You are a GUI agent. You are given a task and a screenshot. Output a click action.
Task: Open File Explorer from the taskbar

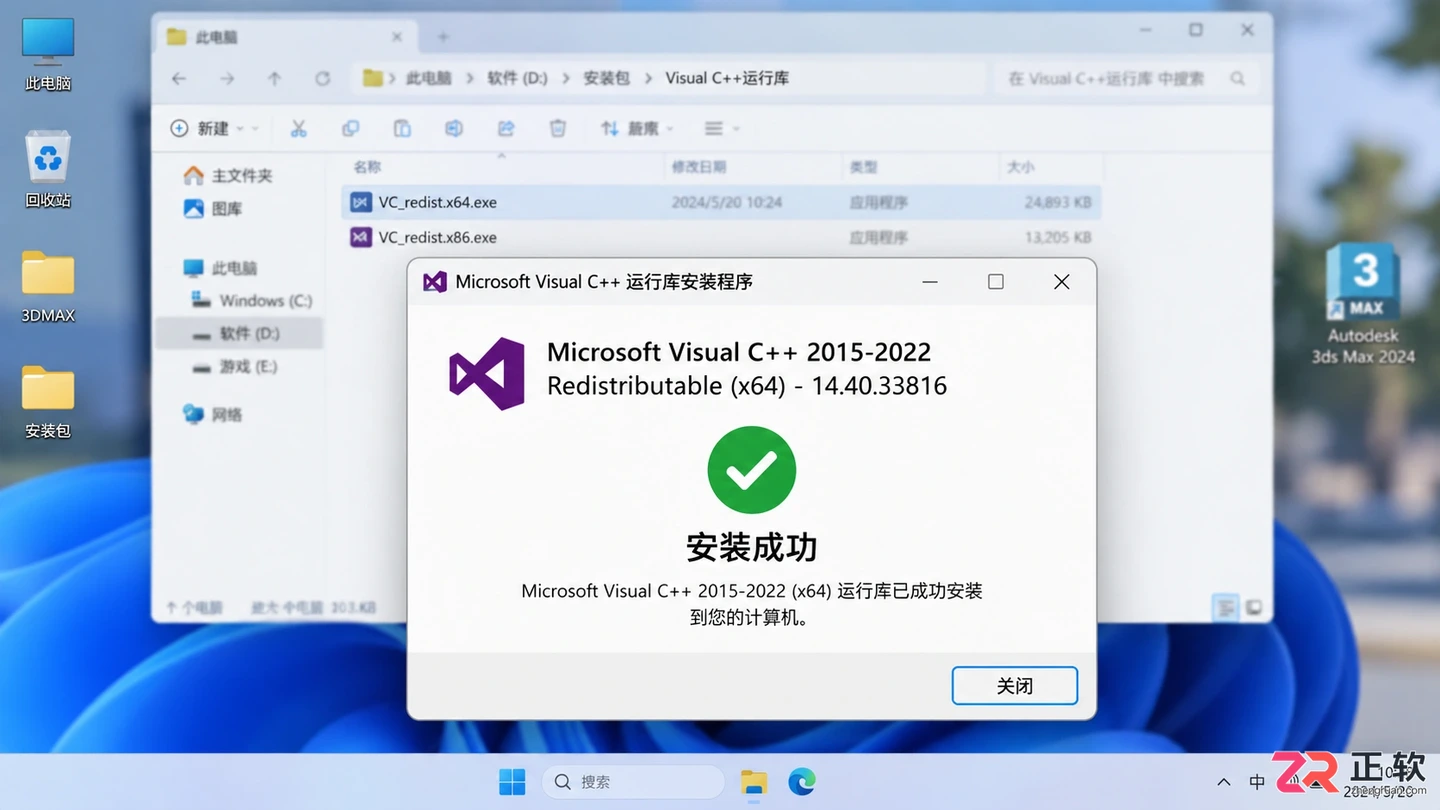tap(754, 782)
